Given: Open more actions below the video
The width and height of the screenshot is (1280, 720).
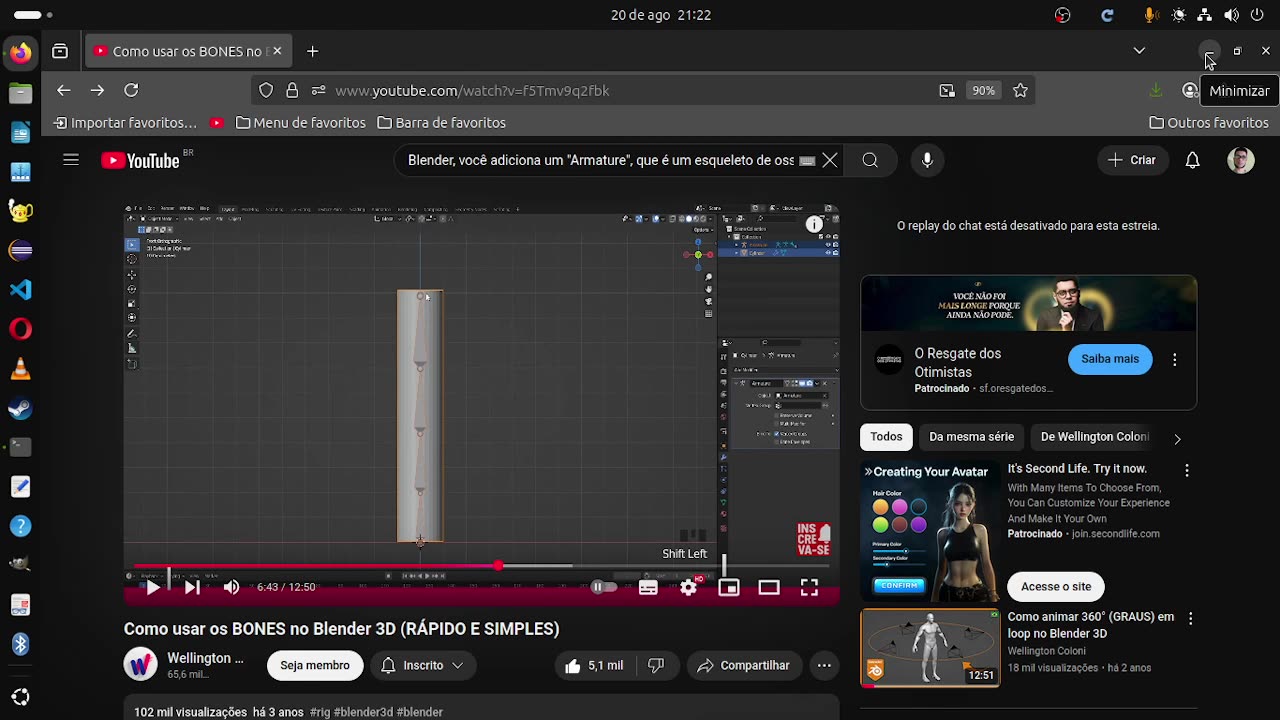Looking at the screenshot, I should click(x=824, y=665).
